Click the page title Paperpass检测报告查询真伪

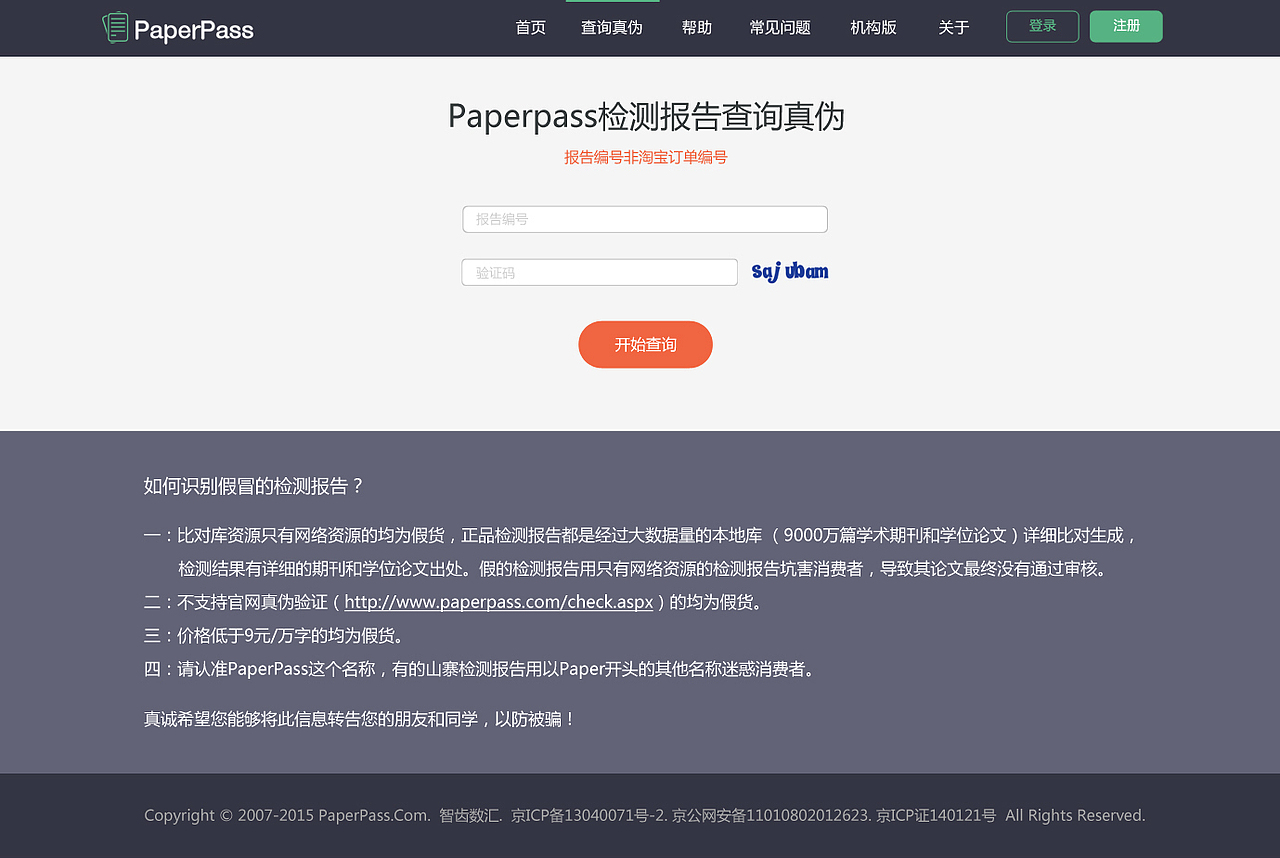tap(645, 116)
